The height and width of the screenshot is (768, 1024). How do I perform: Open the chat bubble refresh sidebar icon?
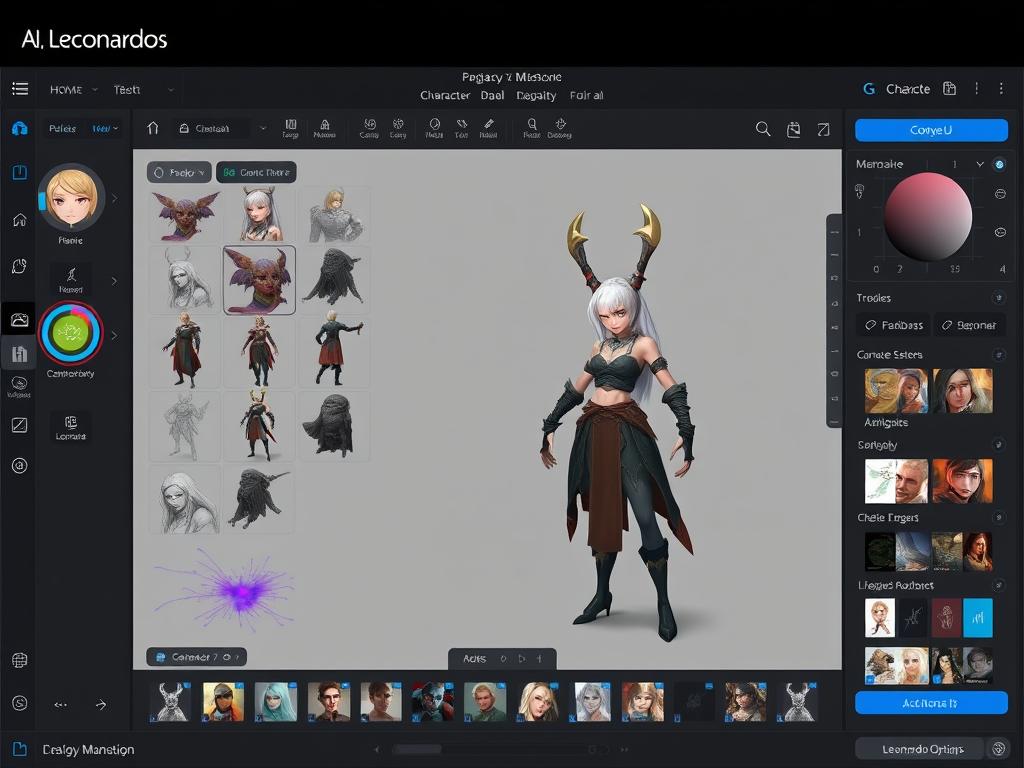(x=20, y=266)
